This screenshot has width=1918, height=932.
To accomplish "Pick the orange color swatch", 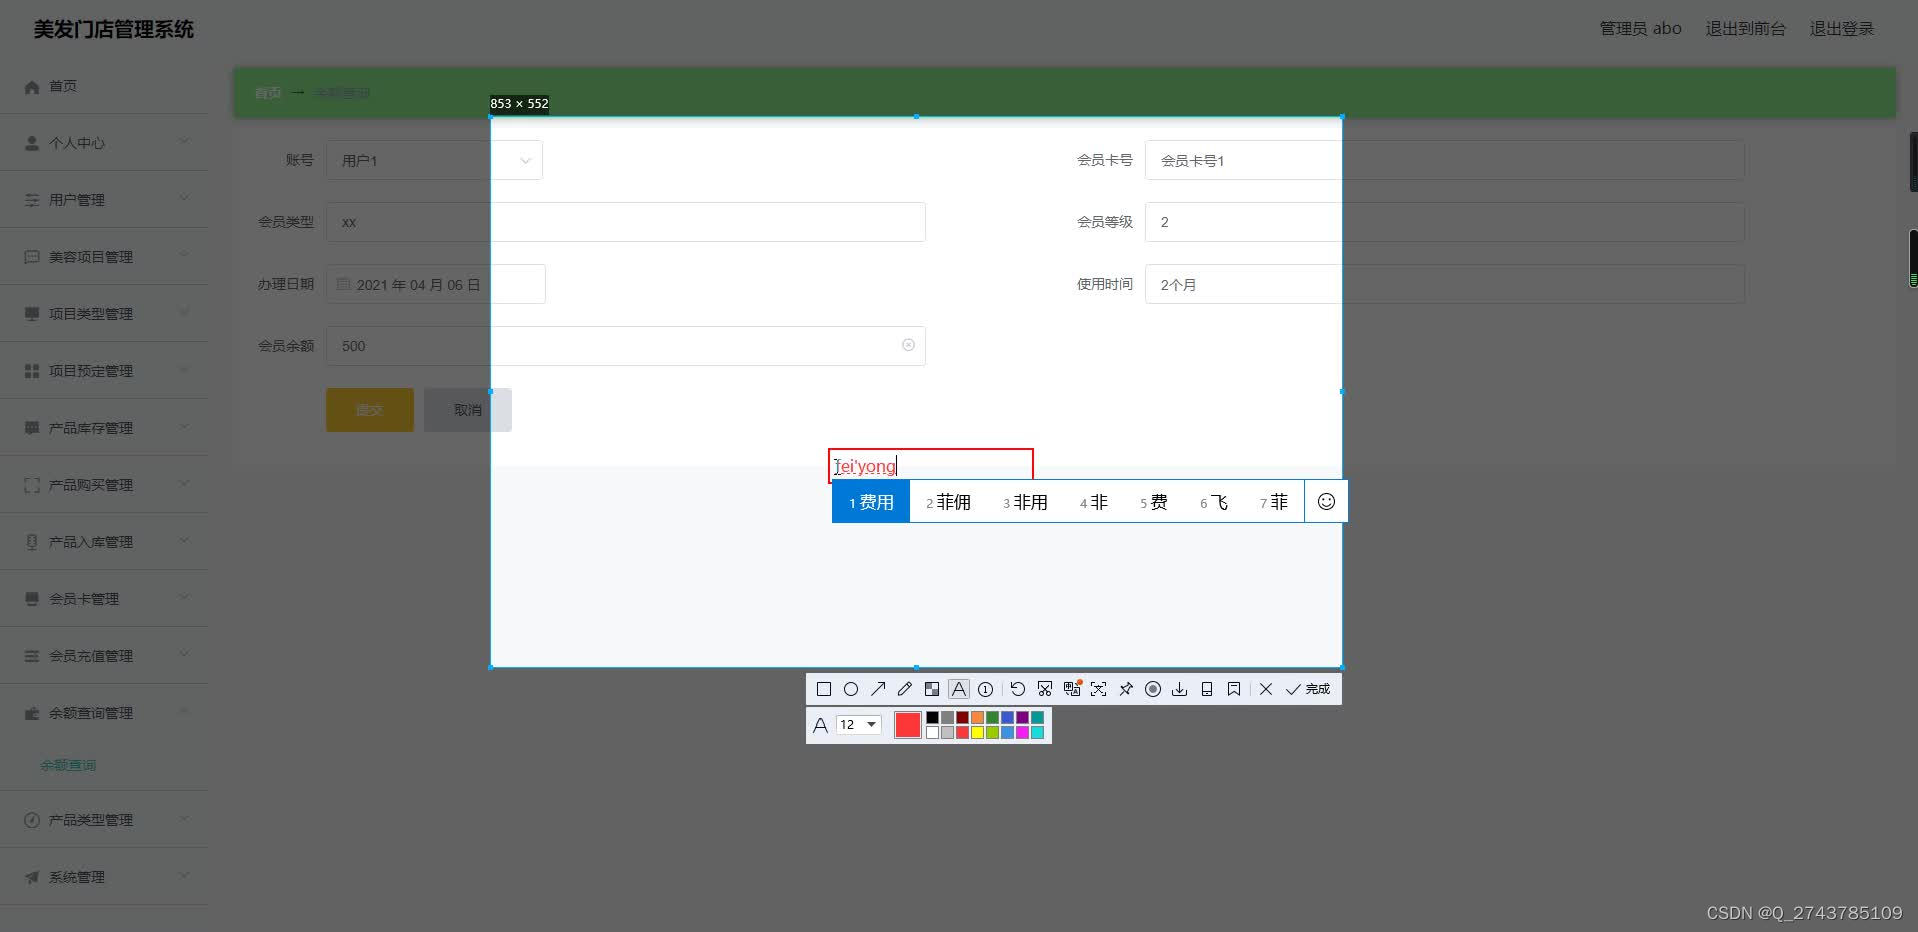I will 977,717.
